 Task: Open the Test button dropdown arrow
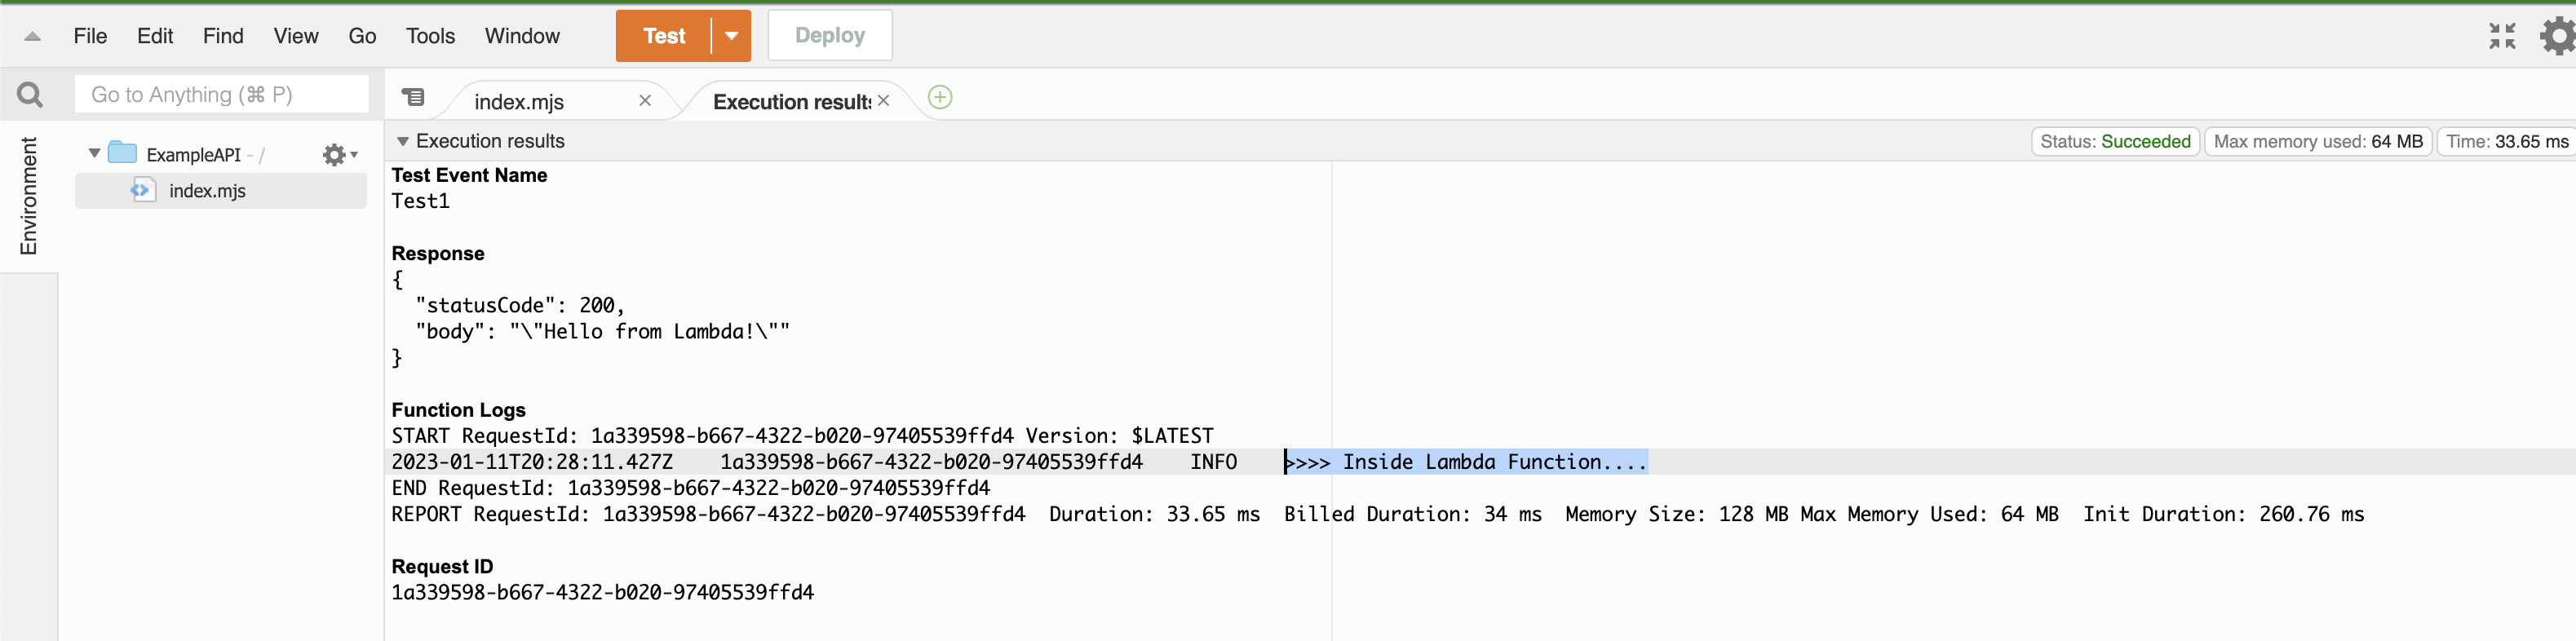click(x=732, y=36)
